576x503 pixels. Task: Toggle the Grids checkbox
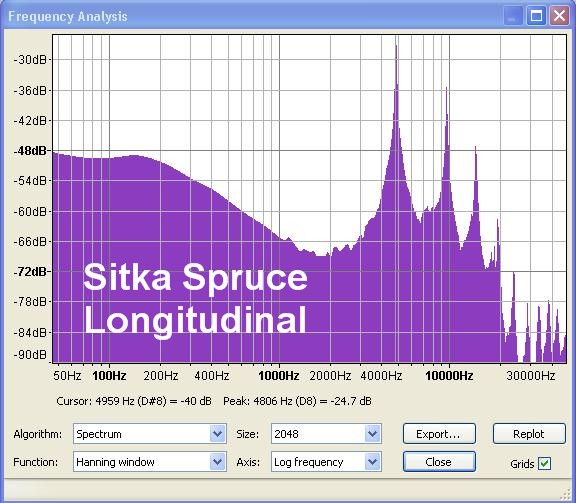coord(544,463)
